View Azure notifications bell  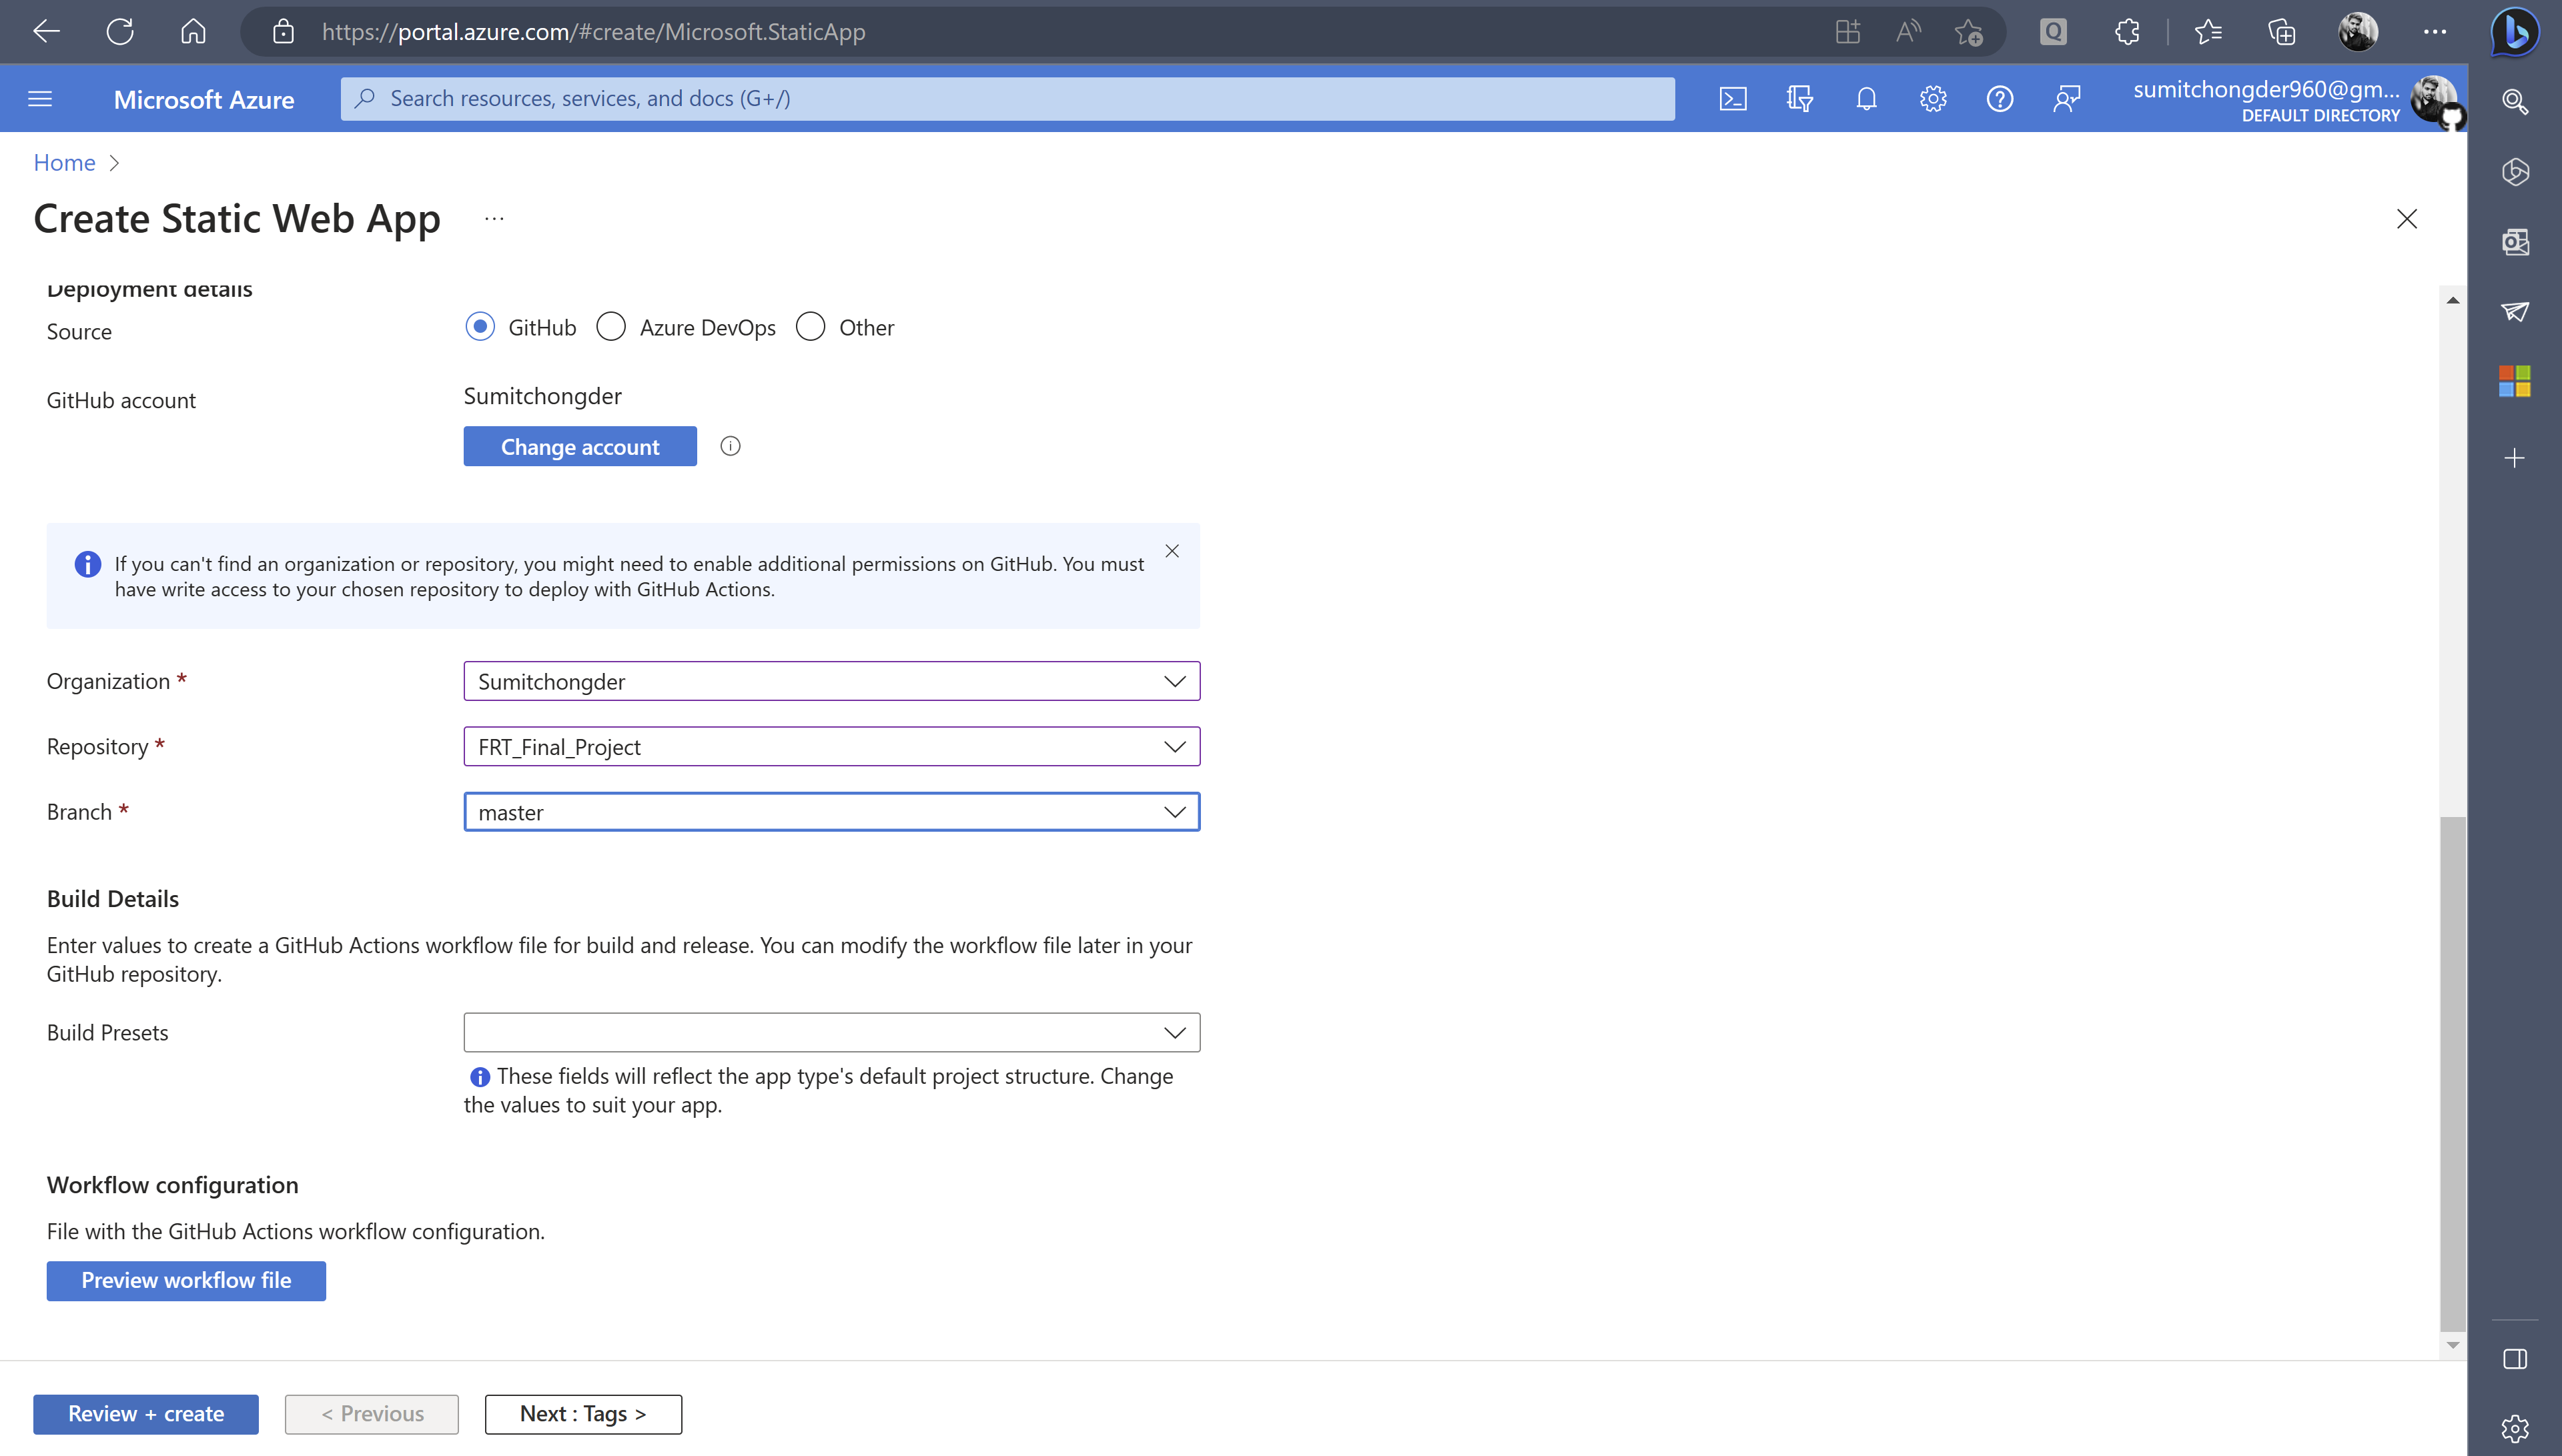(1866, 98)
